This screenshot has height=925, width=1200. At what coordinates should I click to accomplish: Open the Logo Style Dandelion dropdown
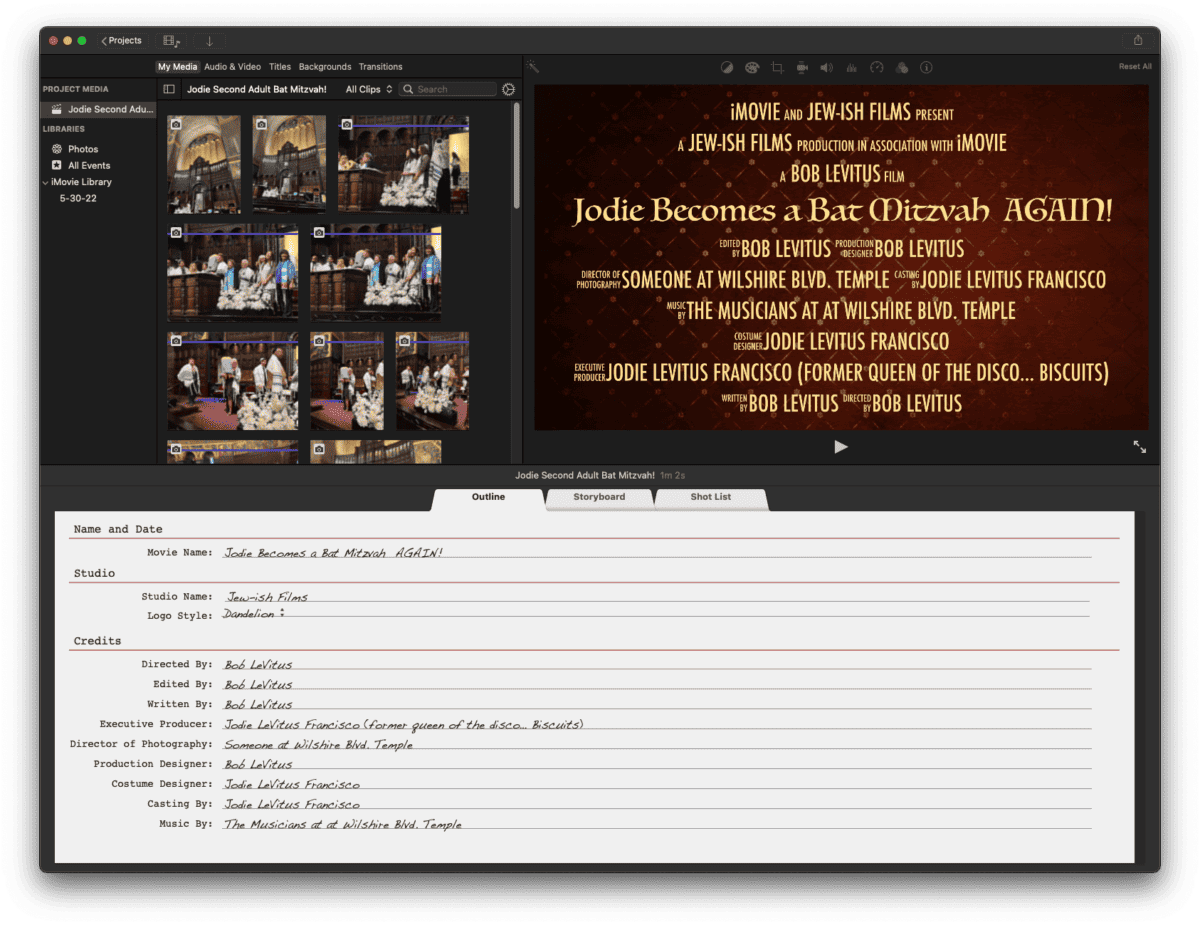click(x=254, y=614)
